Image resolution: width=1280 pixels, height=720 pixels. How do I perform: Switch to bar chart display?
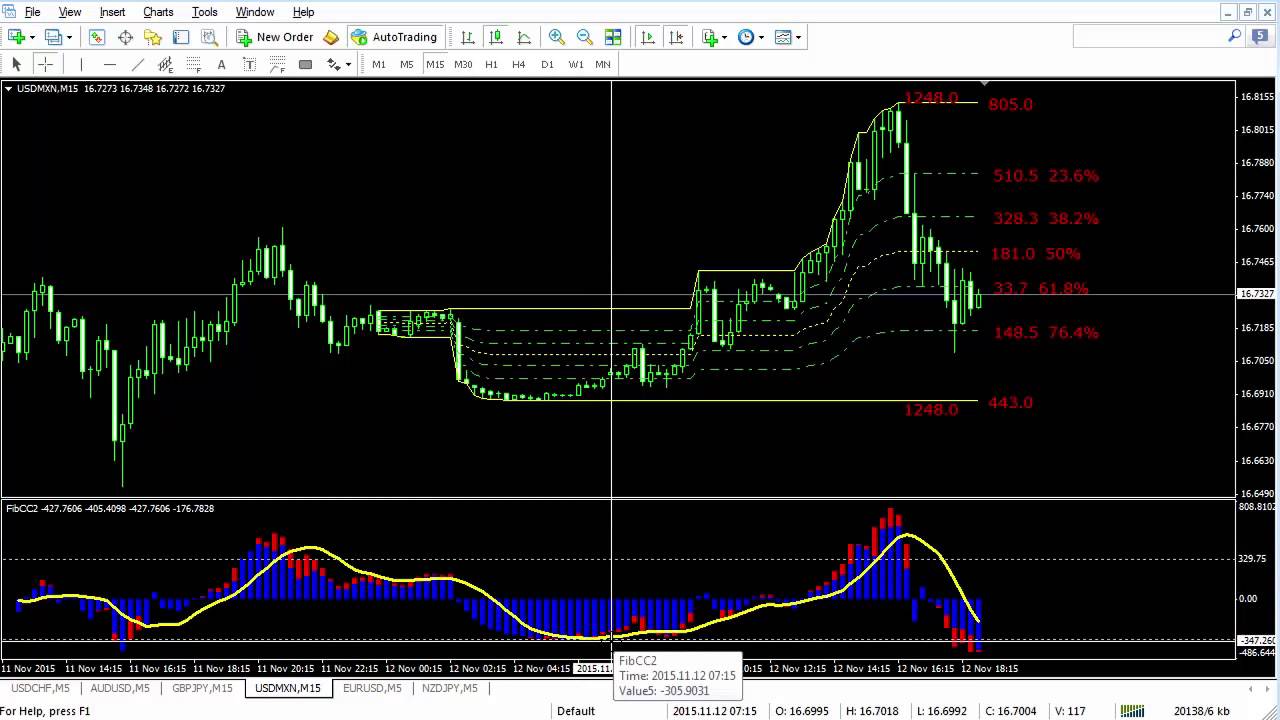tap(468, 37)
